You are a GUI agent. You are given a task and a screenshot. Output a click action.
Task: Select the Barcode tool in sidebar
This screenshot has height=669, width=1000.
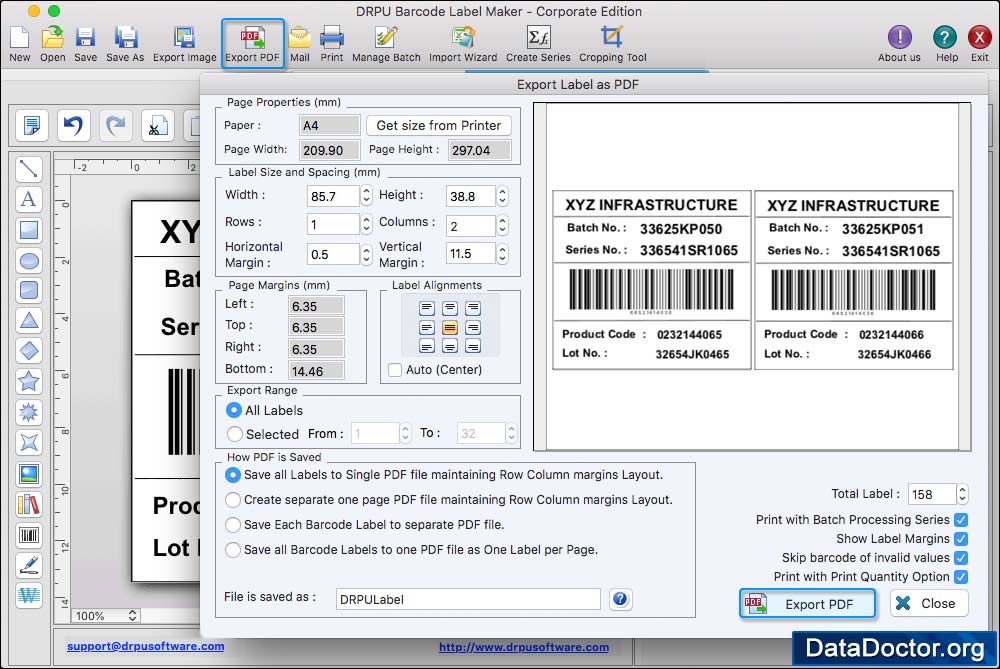[29, 534]
